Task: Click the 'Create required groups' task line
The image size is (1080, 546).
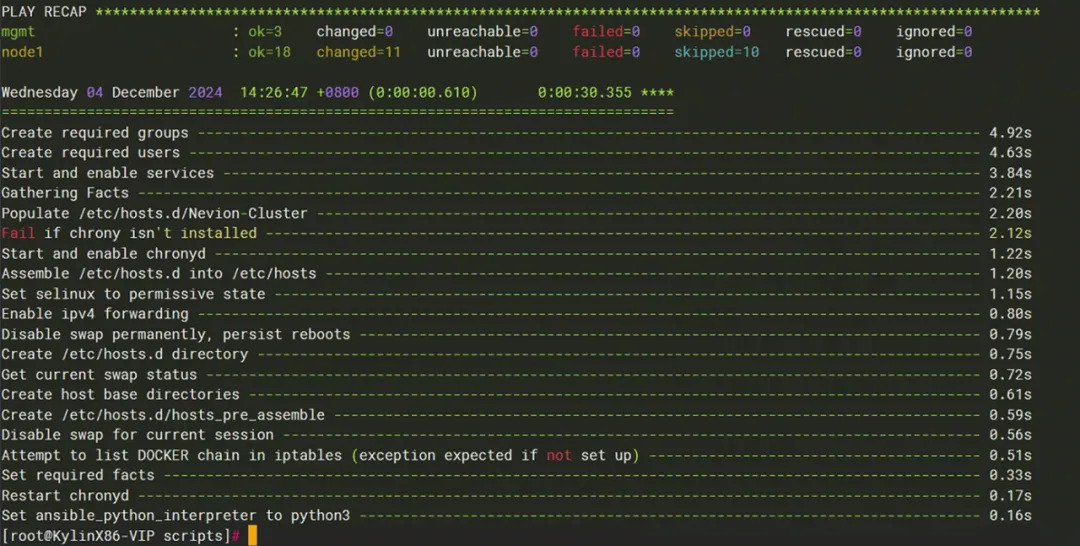Action: point(516,132)
